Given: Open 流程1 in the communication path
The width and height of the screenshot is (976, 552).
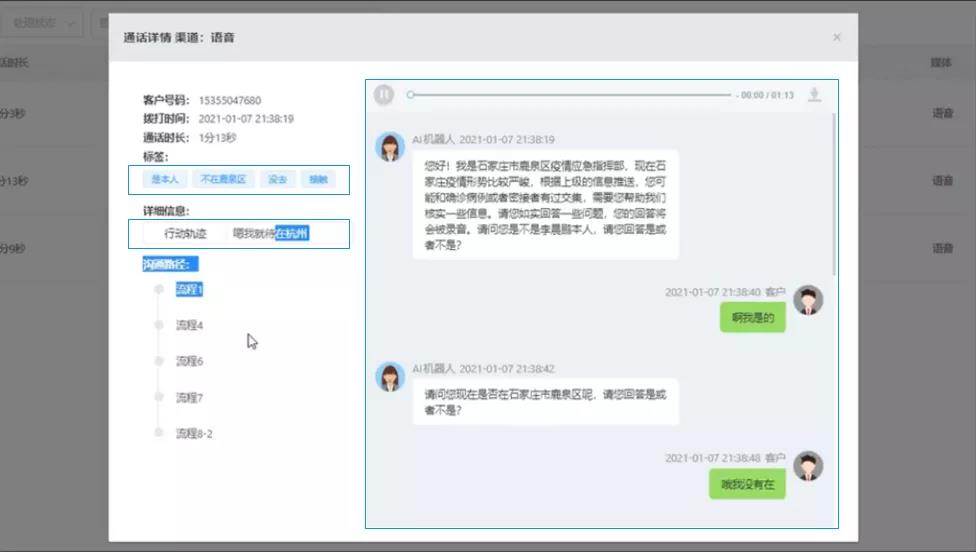Looking at the screenshot, I should pyautogui.click(x=189, y=289).
